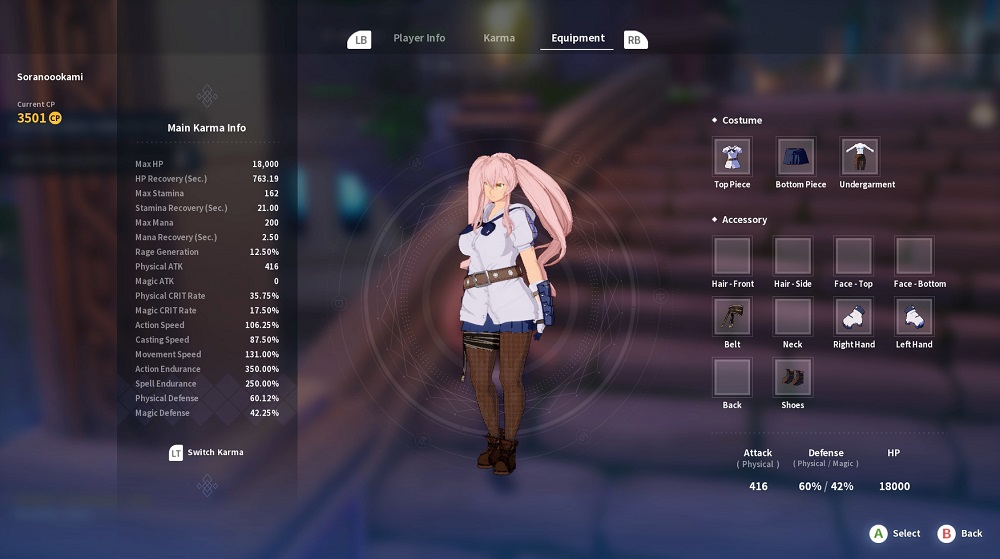Viewport: 1000px width, 559px height.
Task: Click the Stamina Recovery (Sec.) stat label
Action: point(181,208)
